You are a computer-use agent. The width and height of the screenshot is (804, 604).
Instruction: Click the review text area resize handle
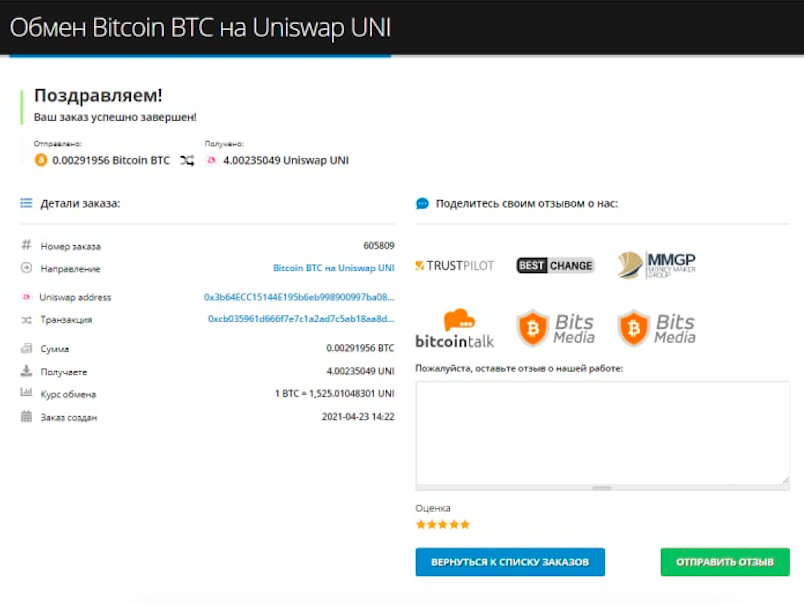coord(786,480)
